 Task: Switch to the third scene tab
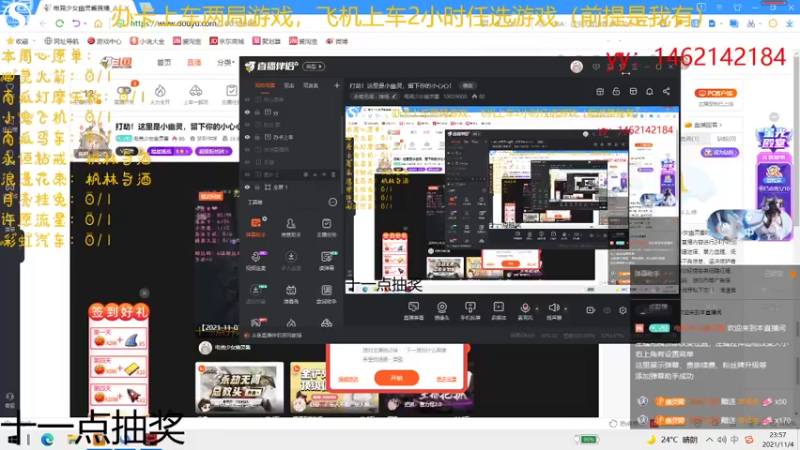310,85
